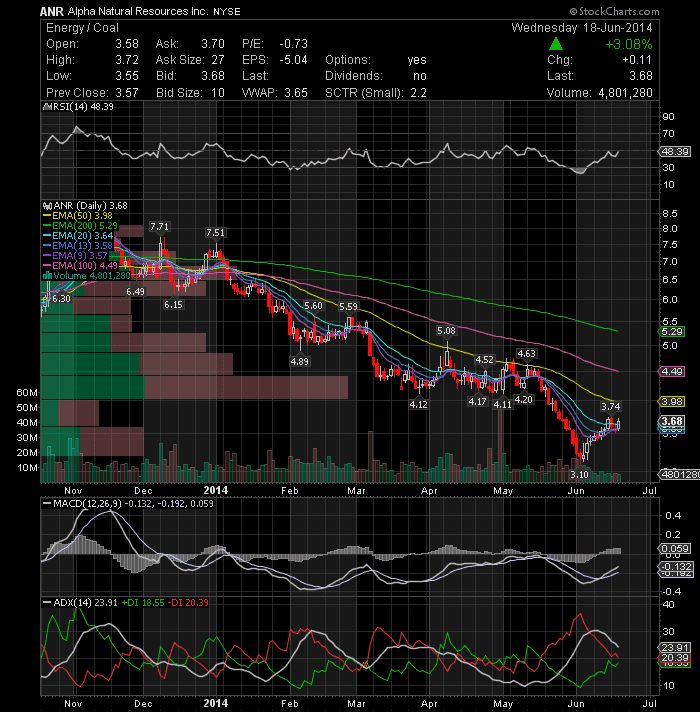Click the RSI(14) 48.39 indicator label
Screen dimensions: 700x712
click(78, 107)
